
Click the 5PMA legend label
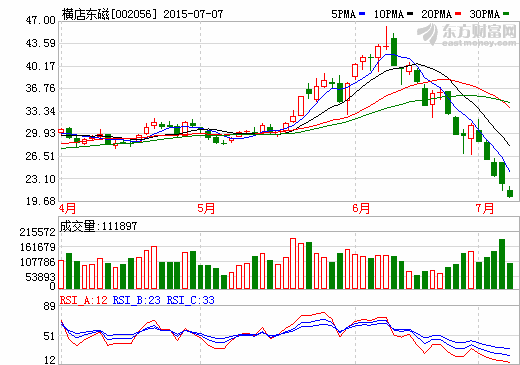[343, 14]
